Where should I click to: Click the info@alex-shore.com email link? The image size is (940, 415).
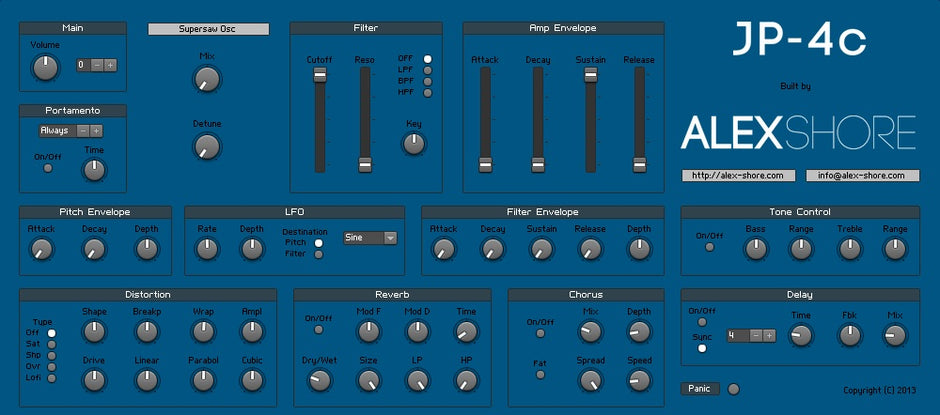click(x=862, y=175)
